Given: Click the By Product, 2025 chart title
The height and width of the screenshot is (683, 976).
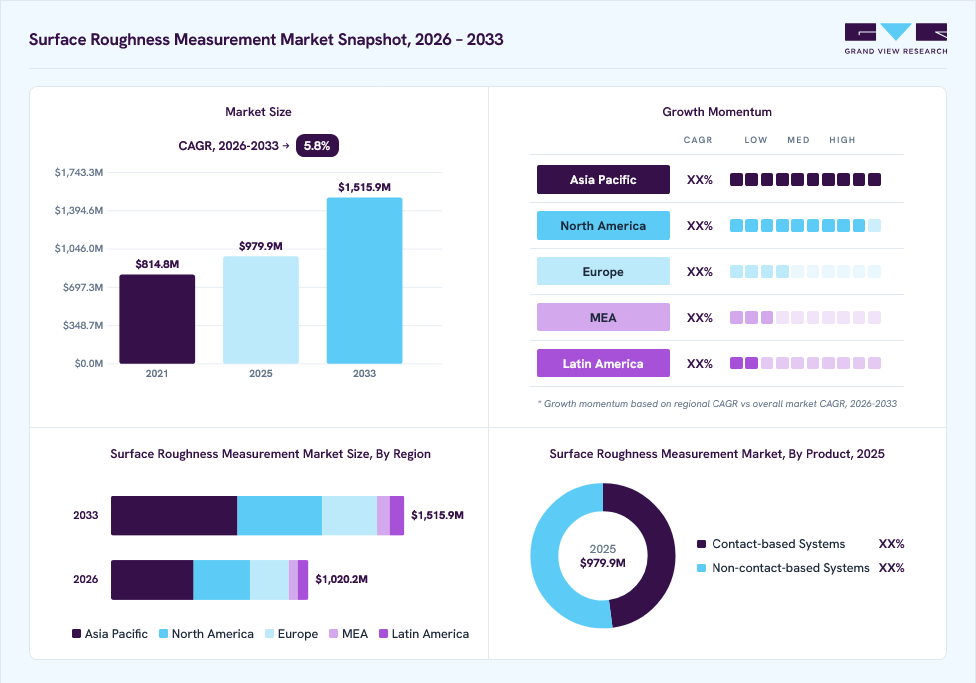Looking at the screenshot, I should [x=717, y=454].
